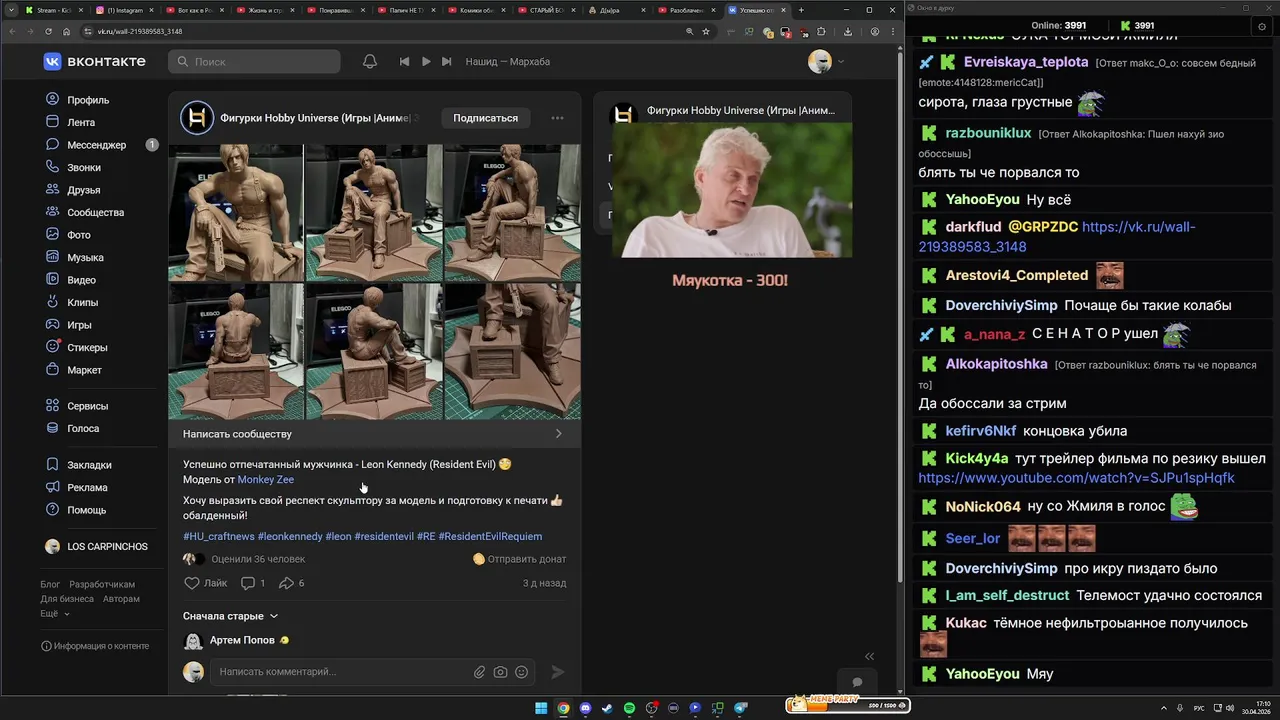This screenshot has height=720, width=1280.
Task: Open Steam from the taskbar
Action: click(607, 708)
